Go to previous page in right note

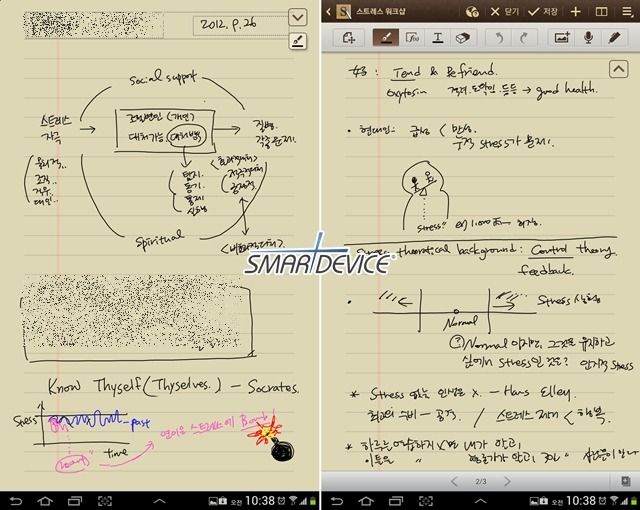coord(454,481)
